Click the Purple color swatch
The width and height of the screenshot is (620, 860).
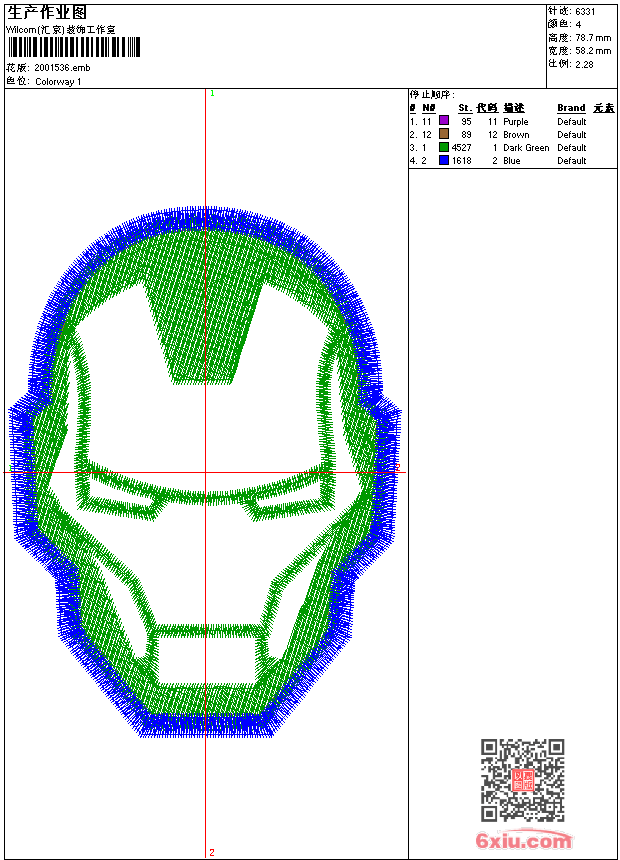(x=444, y=121)
